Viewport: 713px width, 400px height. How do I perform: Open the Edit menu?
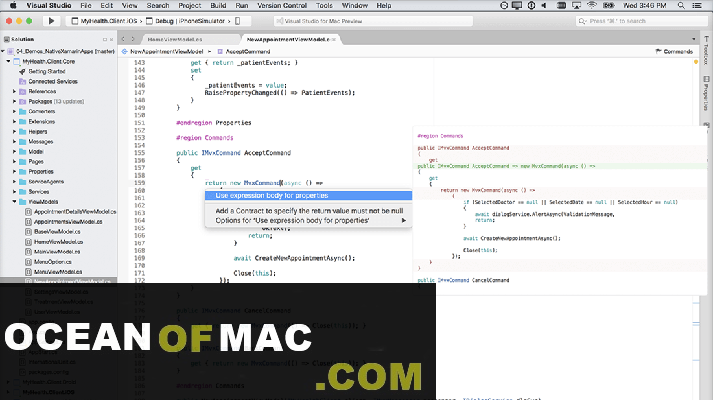pyautogui.click(x=106, y=5)
